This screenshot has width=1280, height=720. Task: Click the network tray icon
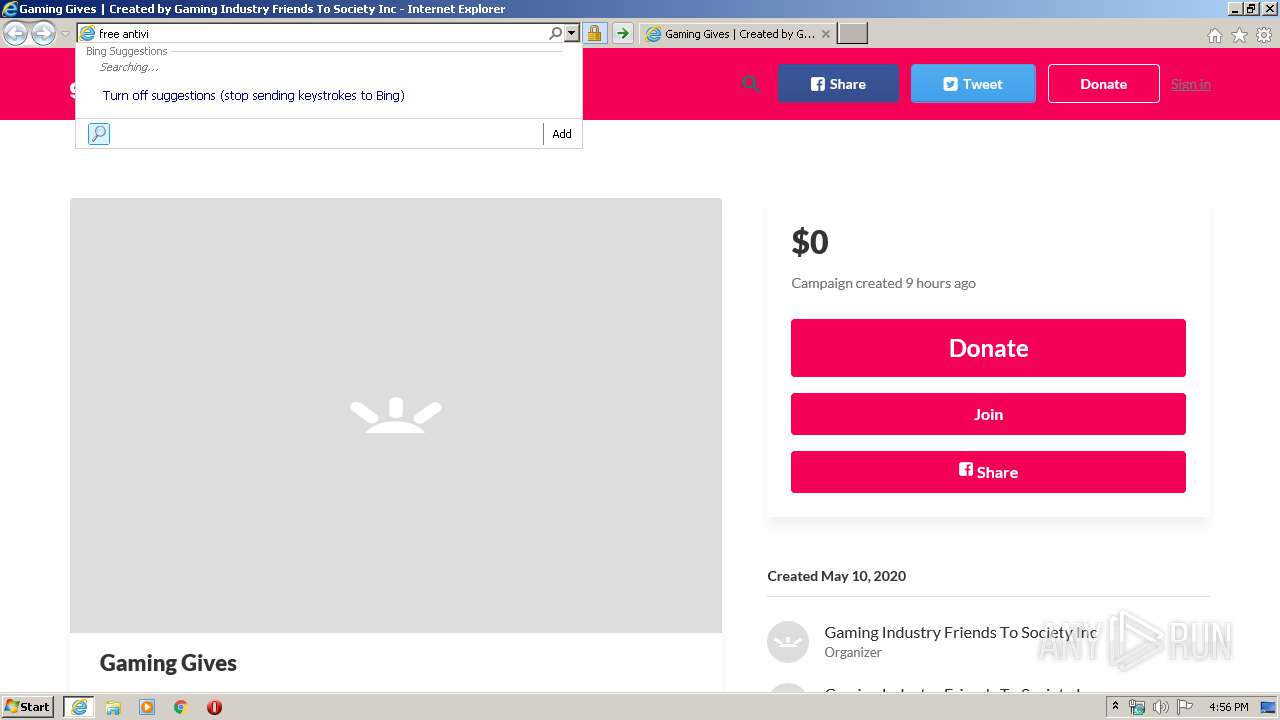[x=1137, y=707]
